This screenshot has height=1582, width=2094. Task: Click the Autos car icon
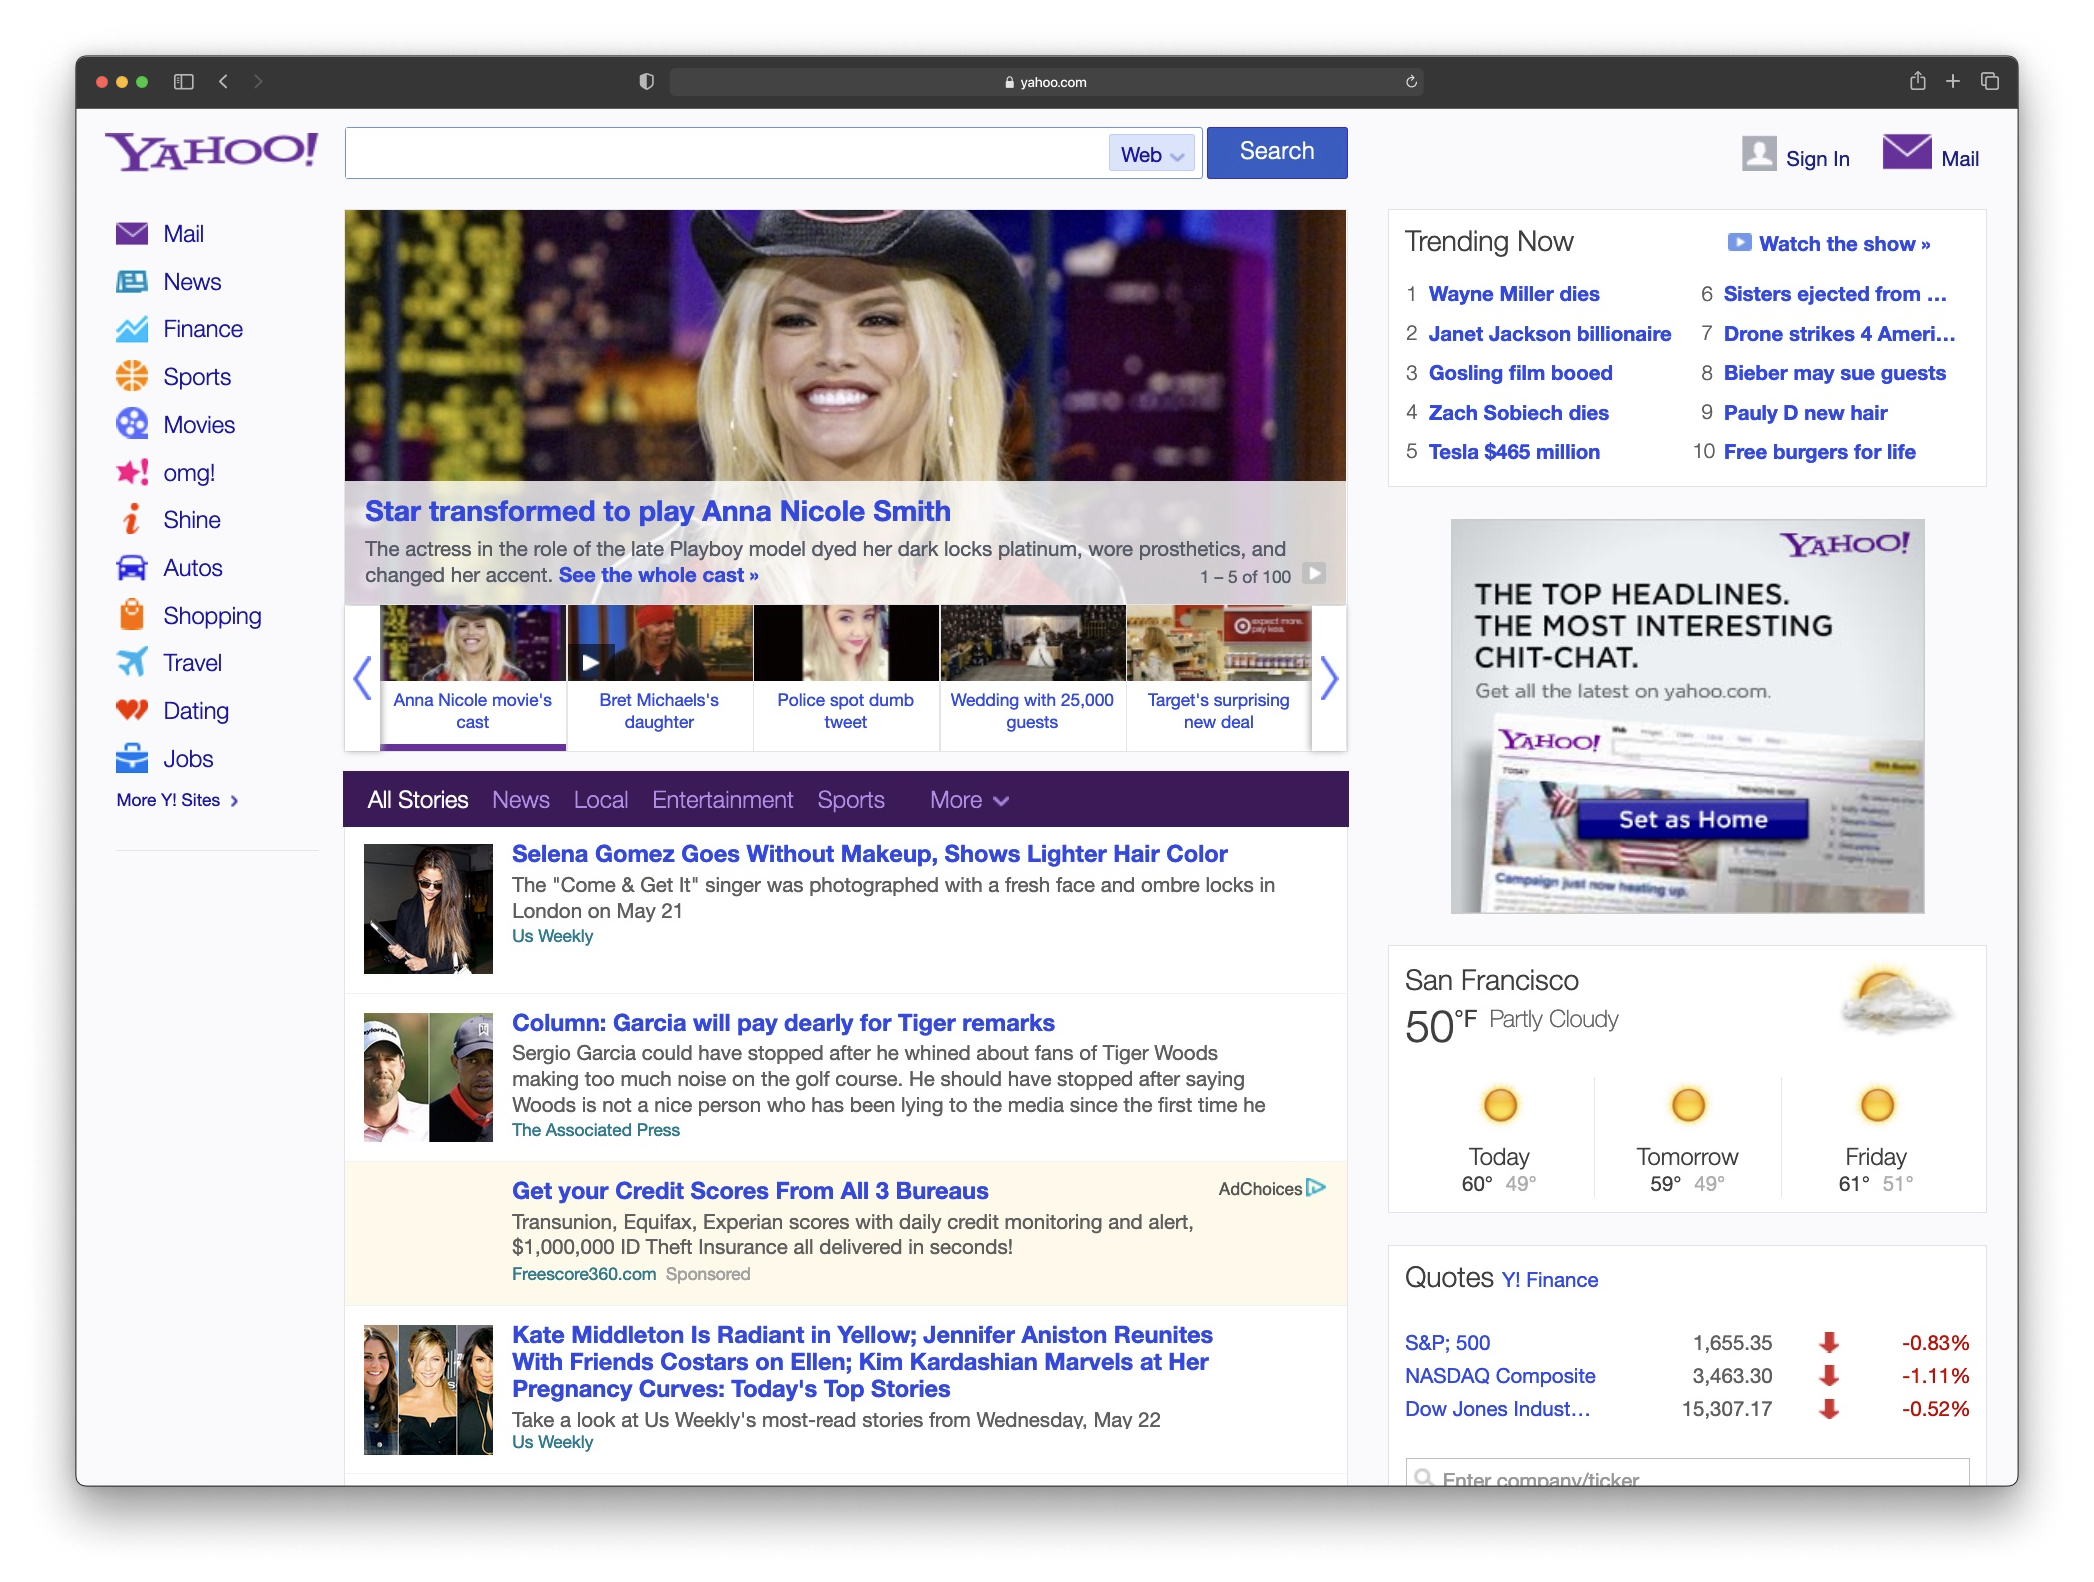pyautogui.click(x=132, y=567)
